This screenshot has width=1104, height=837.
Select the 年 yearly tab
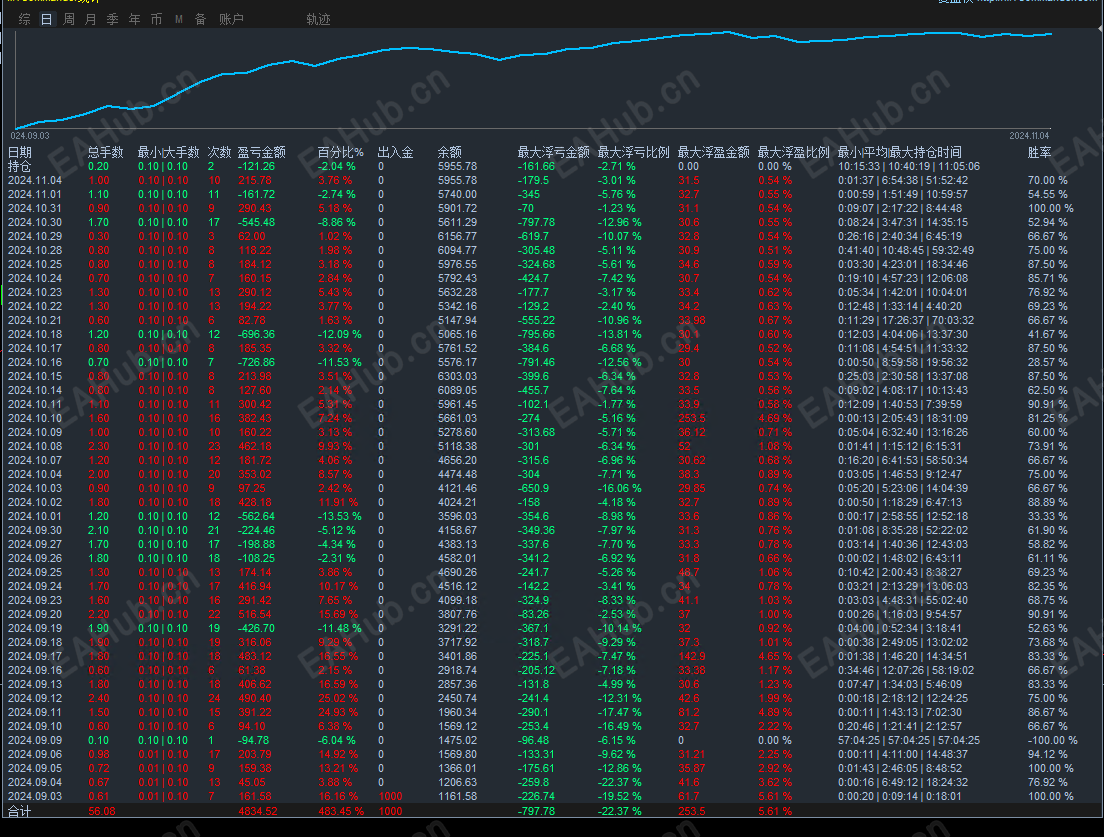click(x=134, y=19)
